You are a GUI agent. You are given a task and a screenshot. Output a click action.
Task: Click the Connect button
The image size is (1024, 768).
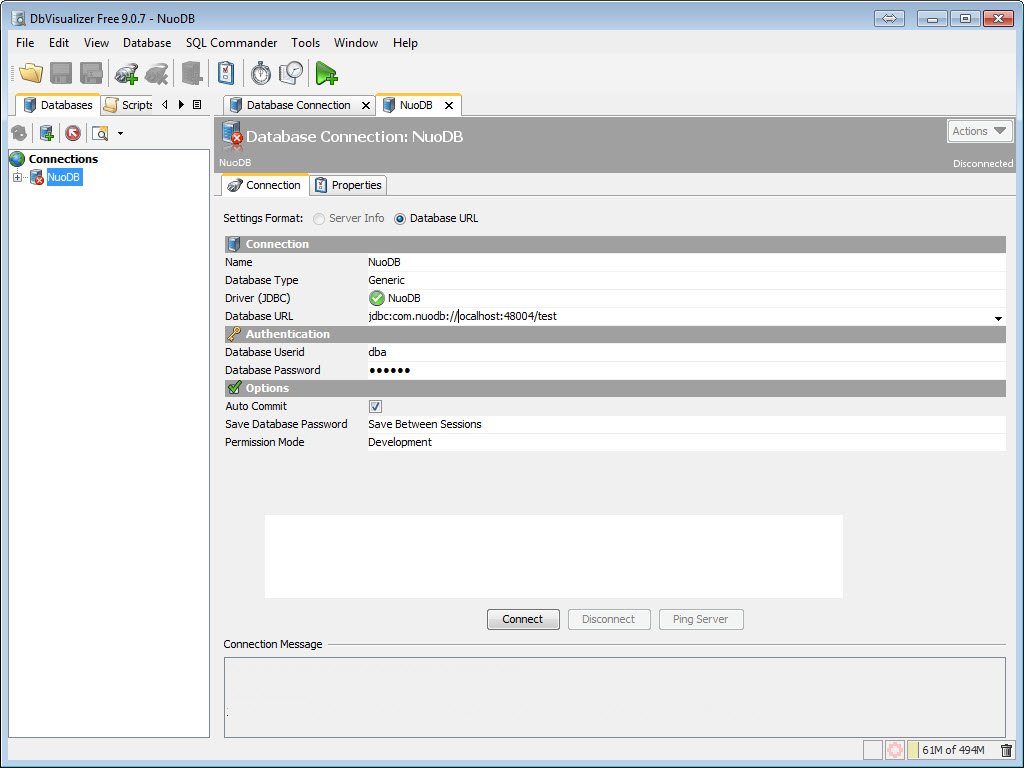pyautogui.click(x=523, y=619)
